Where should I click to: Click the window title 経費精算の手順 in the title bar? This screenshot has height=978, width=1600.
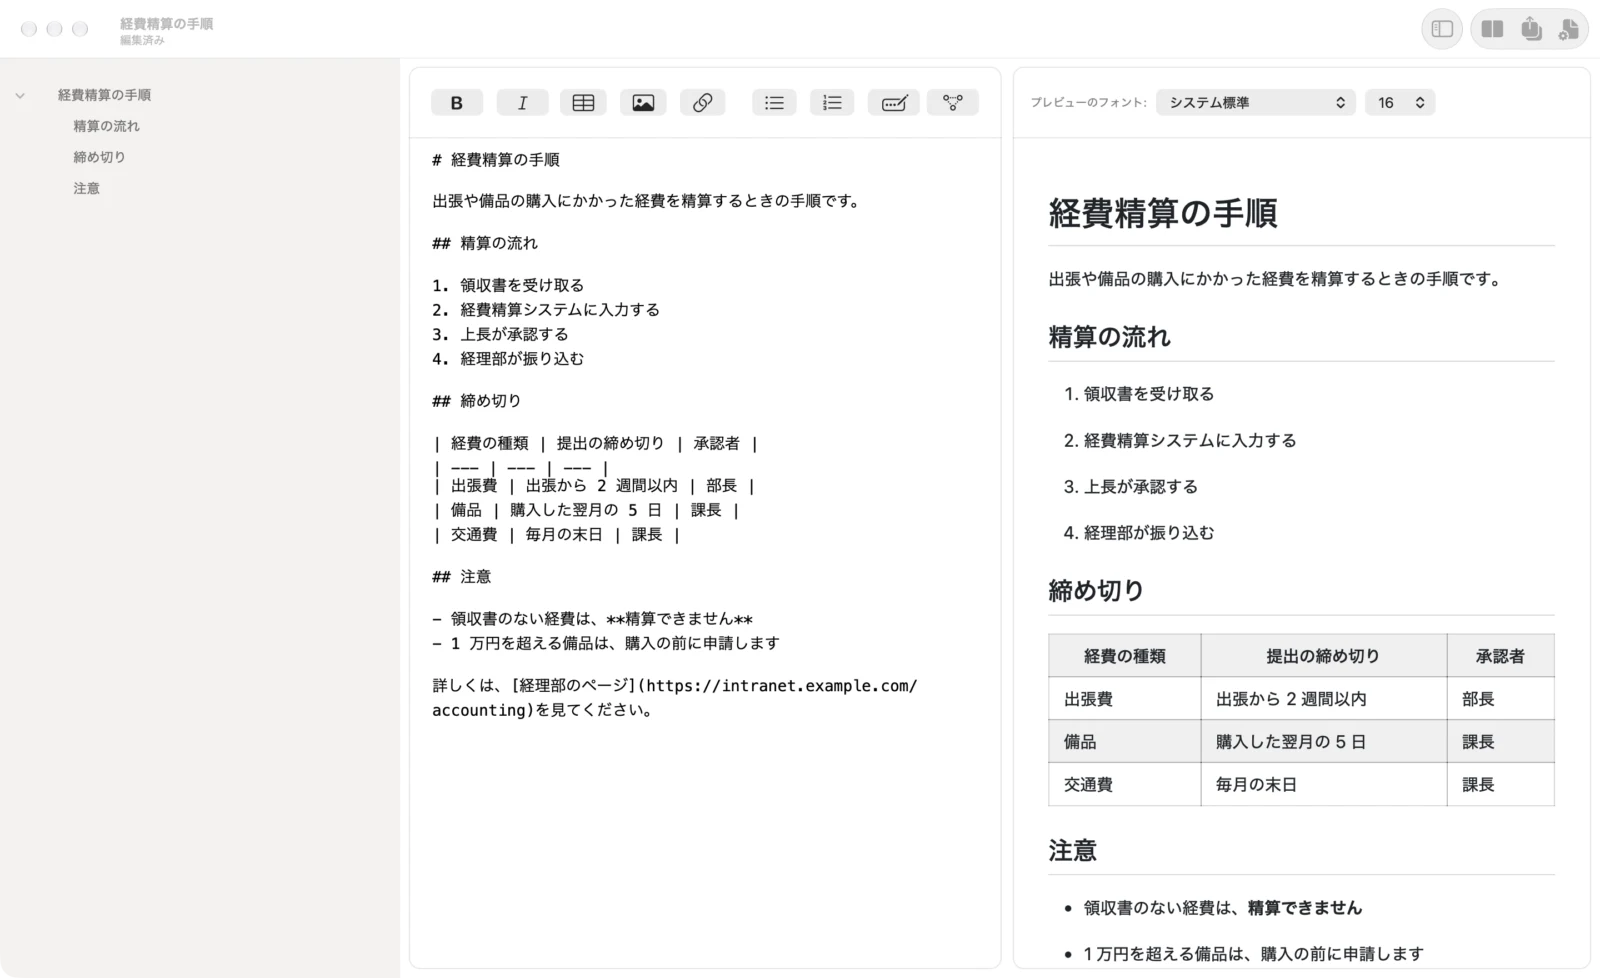tap(166, 23)
